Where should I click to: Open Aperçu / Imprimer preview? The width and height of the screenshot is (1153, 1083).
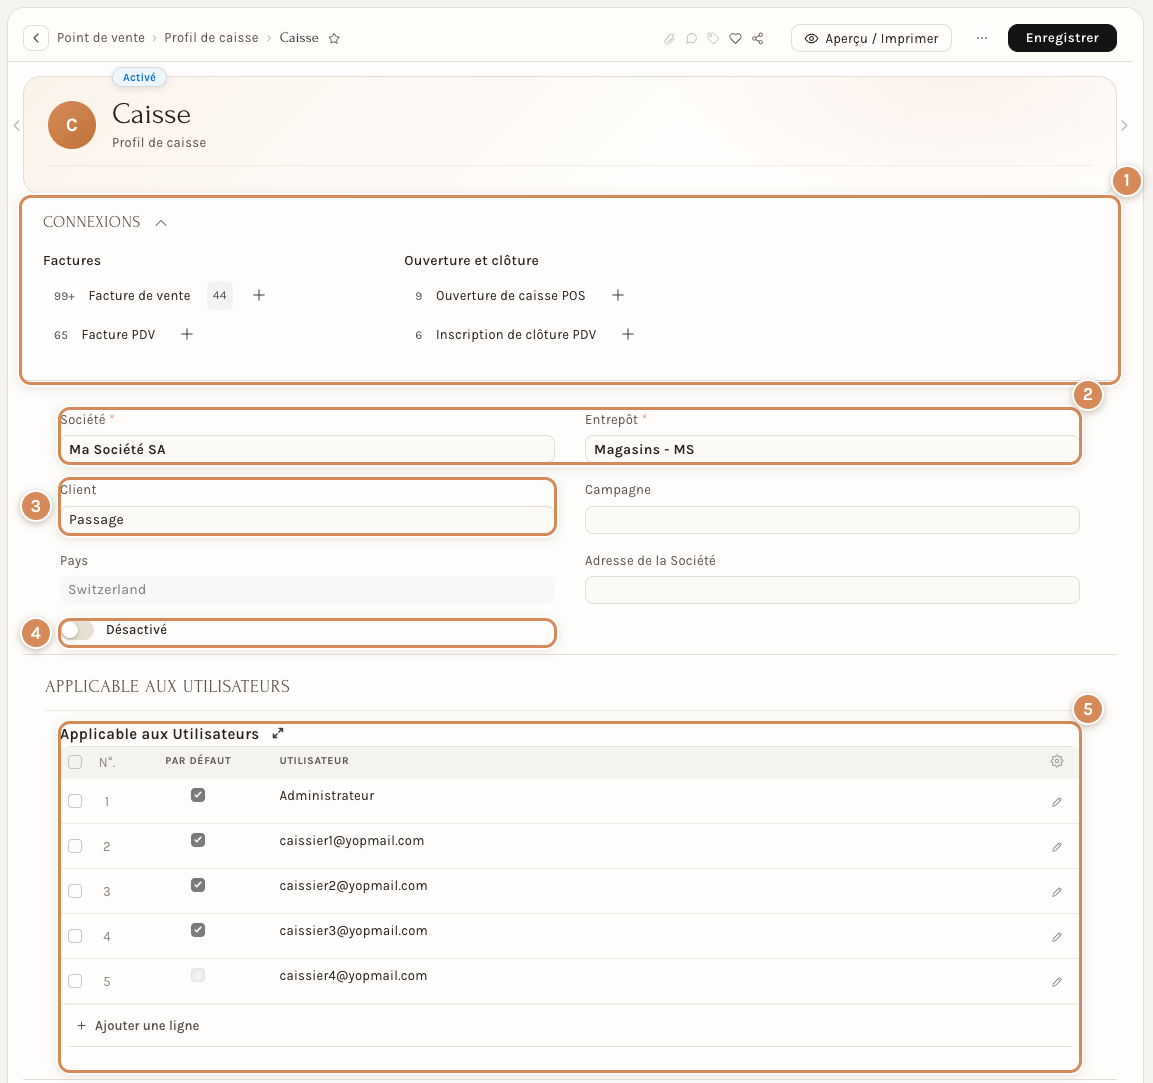click(871, 38)
